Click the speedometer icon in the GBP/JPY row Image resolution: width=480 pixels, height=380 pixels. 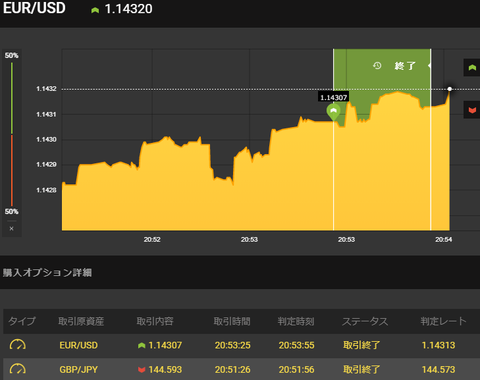click(18, 369)
